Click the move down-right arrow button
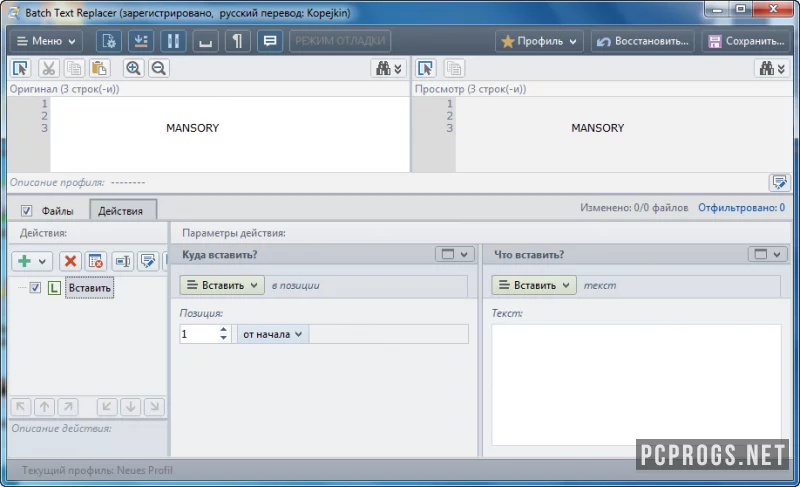Image resolution: width=800 pixels, height=487 pixels. coord(154,406)
